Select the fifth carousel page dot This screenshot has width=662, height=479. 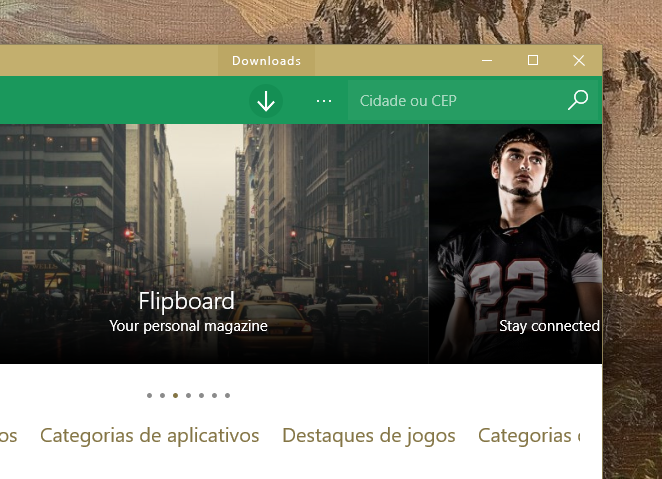click(201, 395)
